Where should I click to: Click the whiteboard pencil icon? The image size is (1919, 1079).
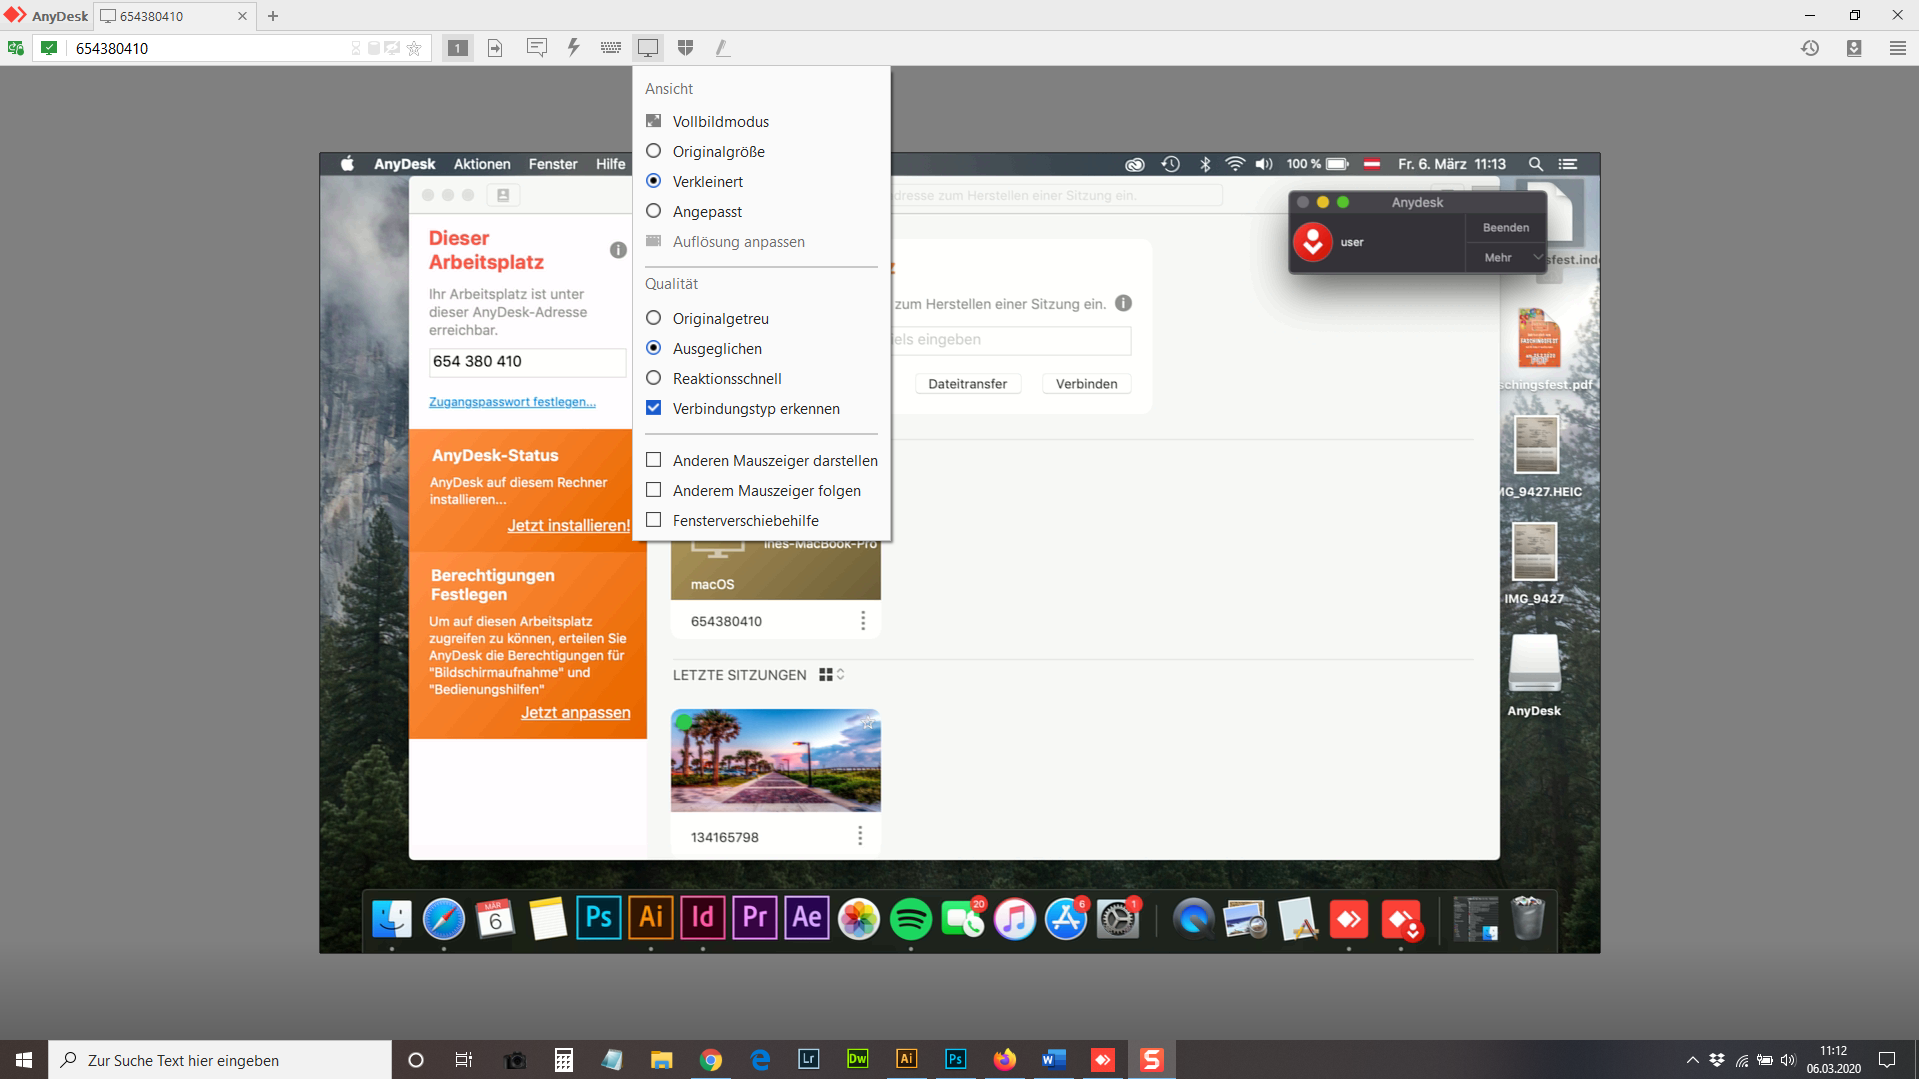tap(722, 47)
